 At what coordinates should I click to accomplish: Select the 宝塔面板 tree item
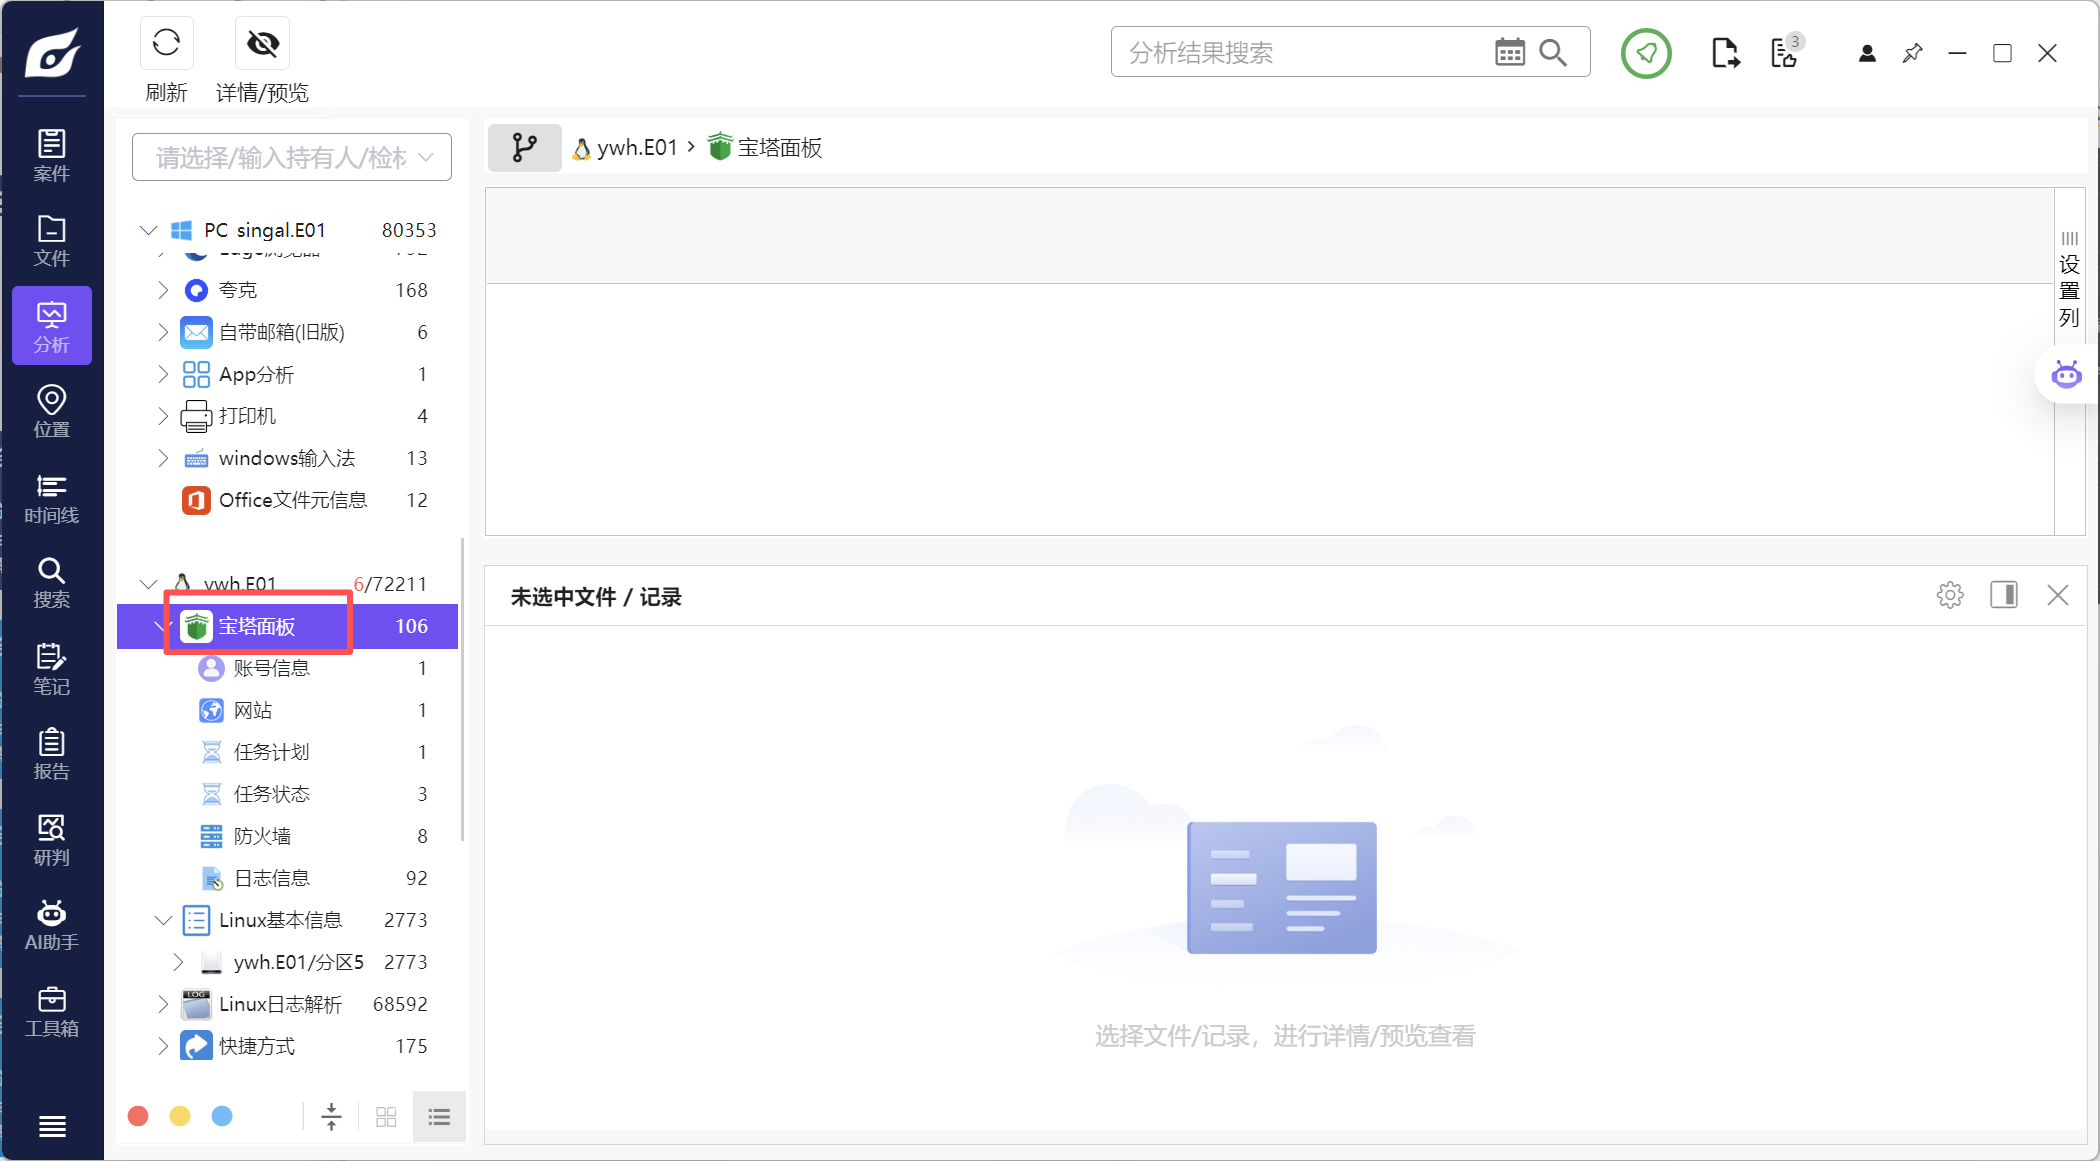pos(287,626)
